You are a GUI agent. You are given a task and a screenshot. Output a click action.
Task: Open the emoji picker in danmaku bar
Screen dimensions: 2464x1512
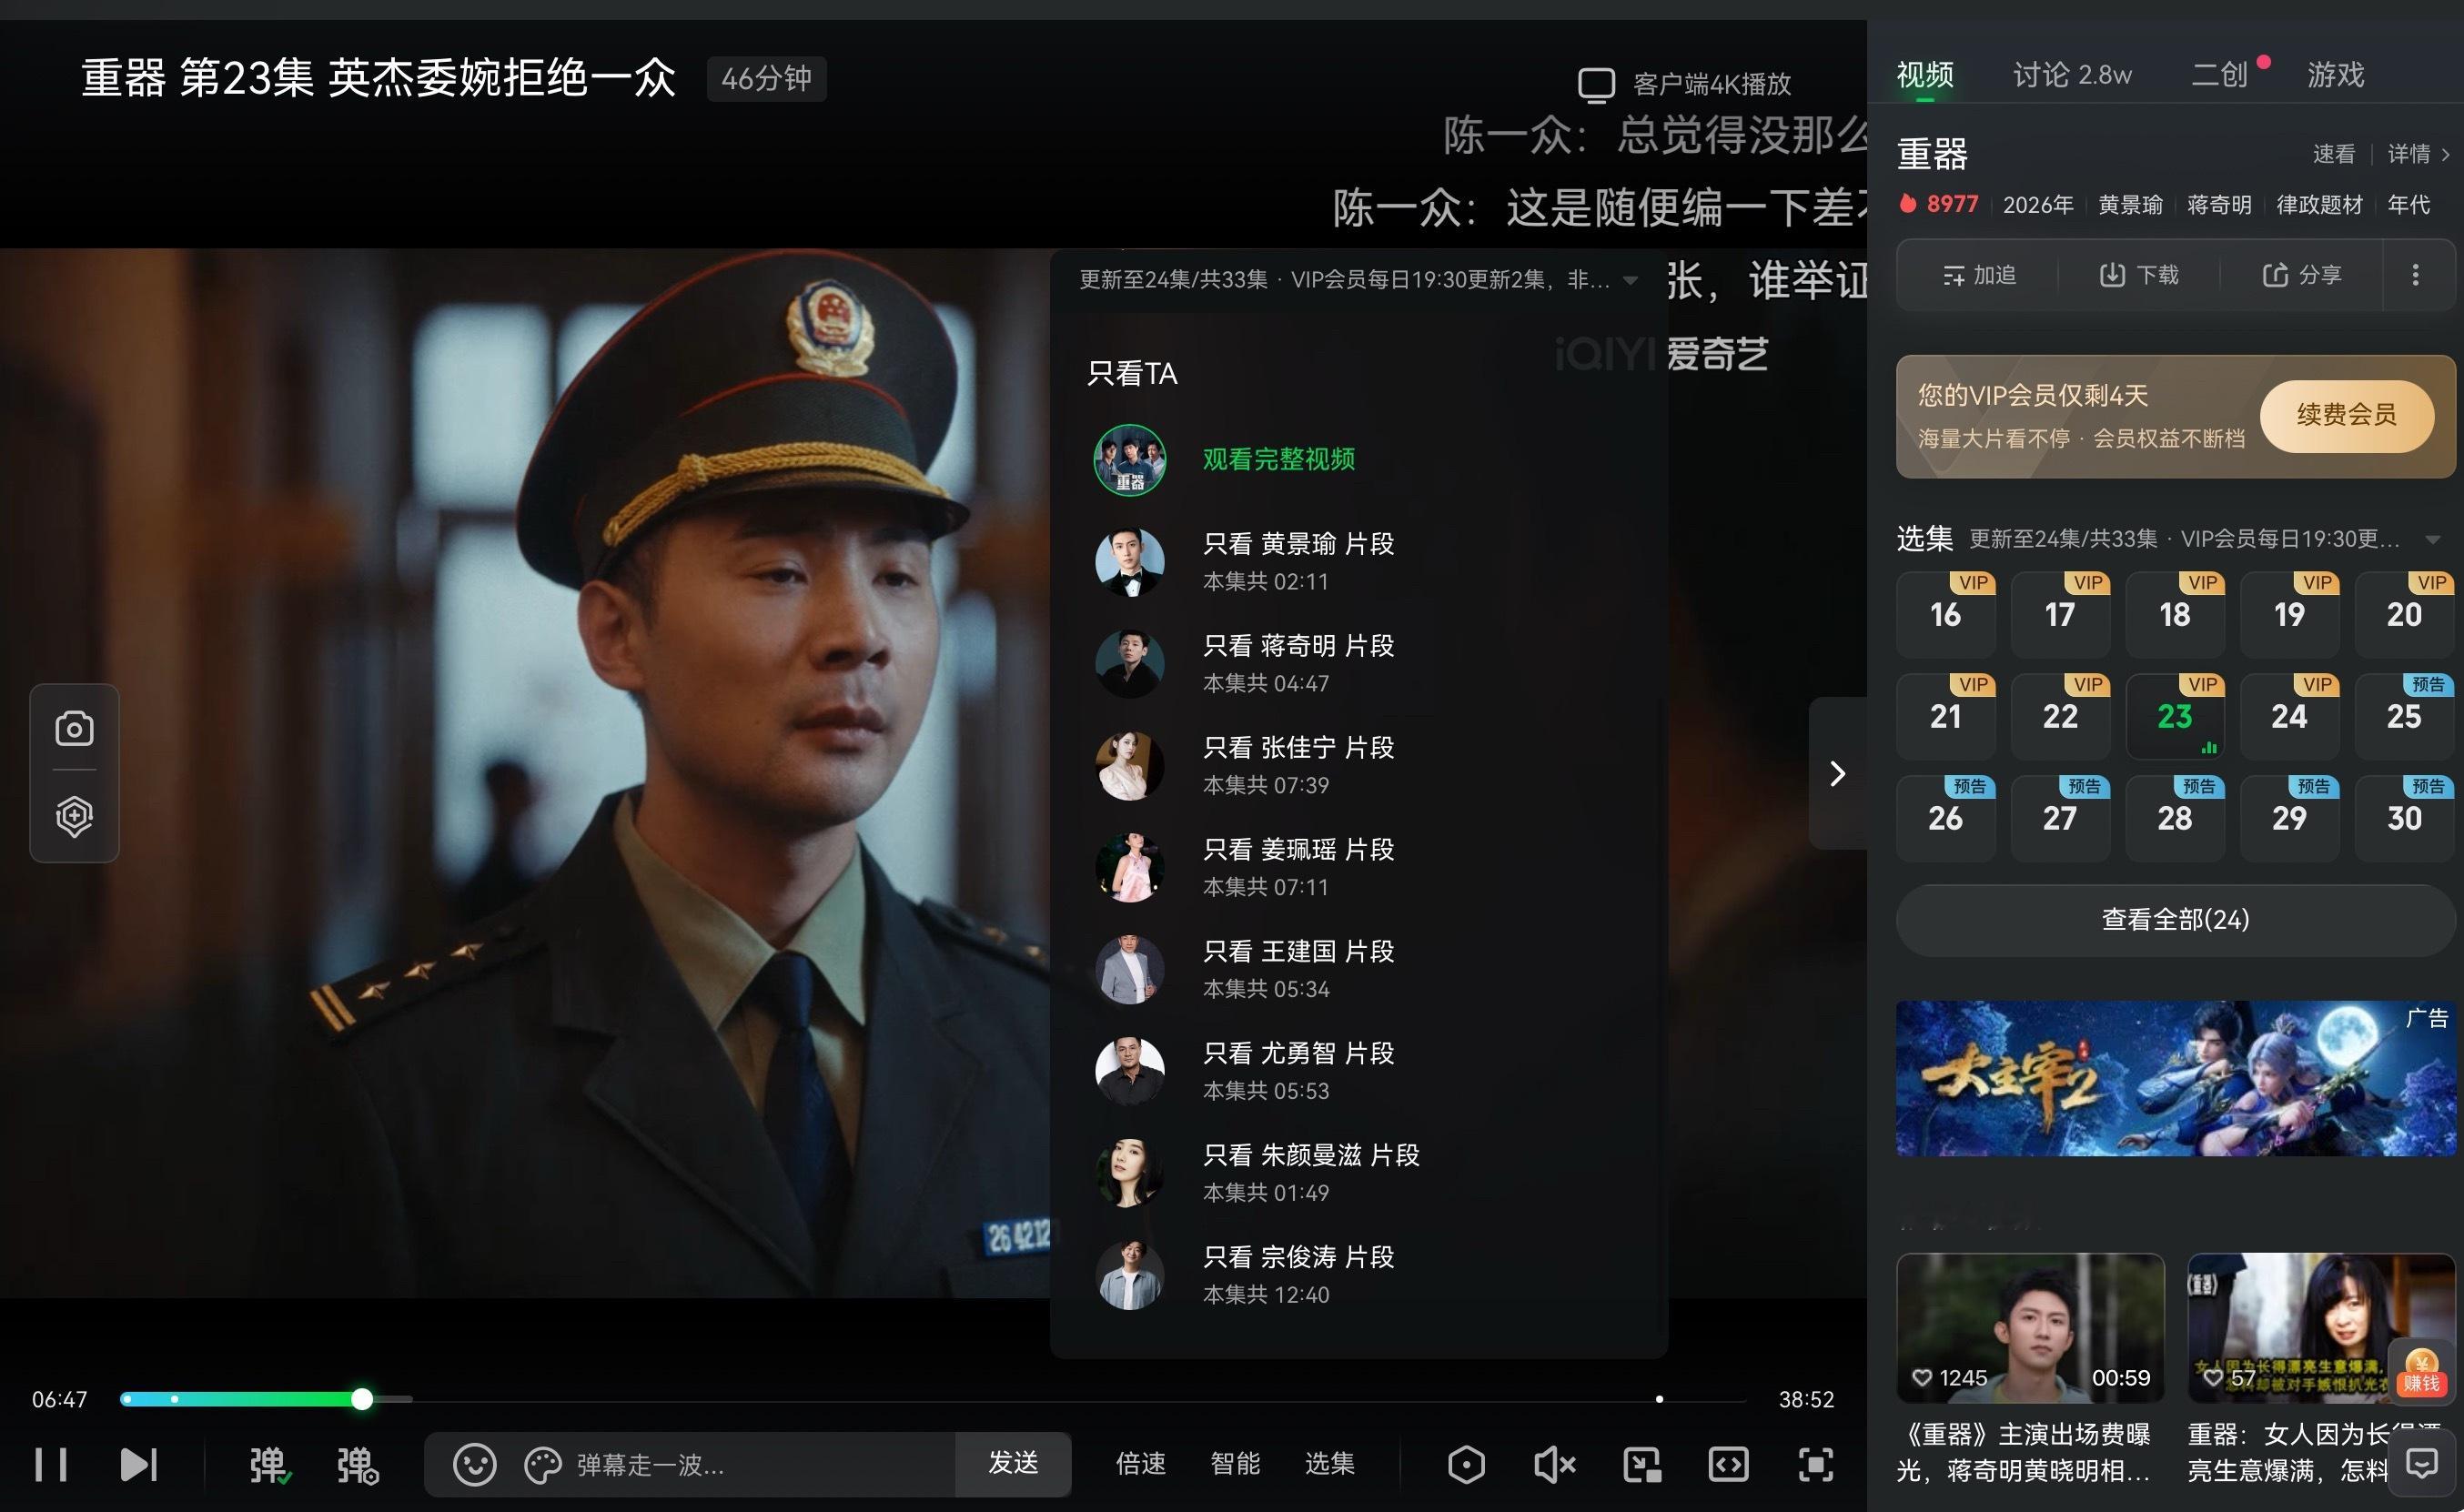(x=474, y=1465)
